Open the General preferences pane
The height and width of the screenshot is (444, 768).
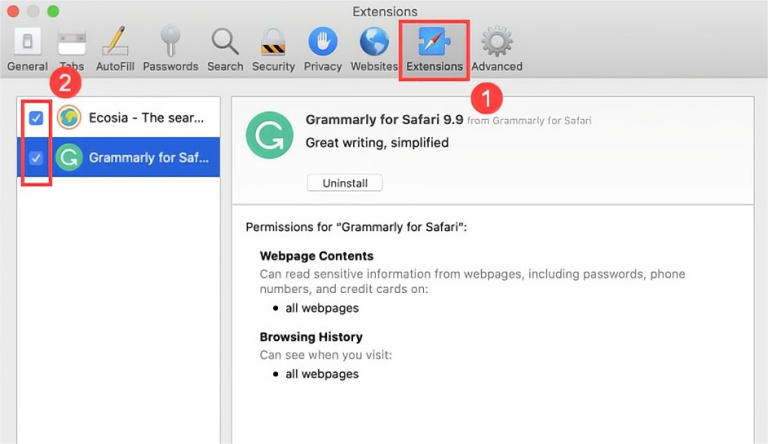(27, 48)
